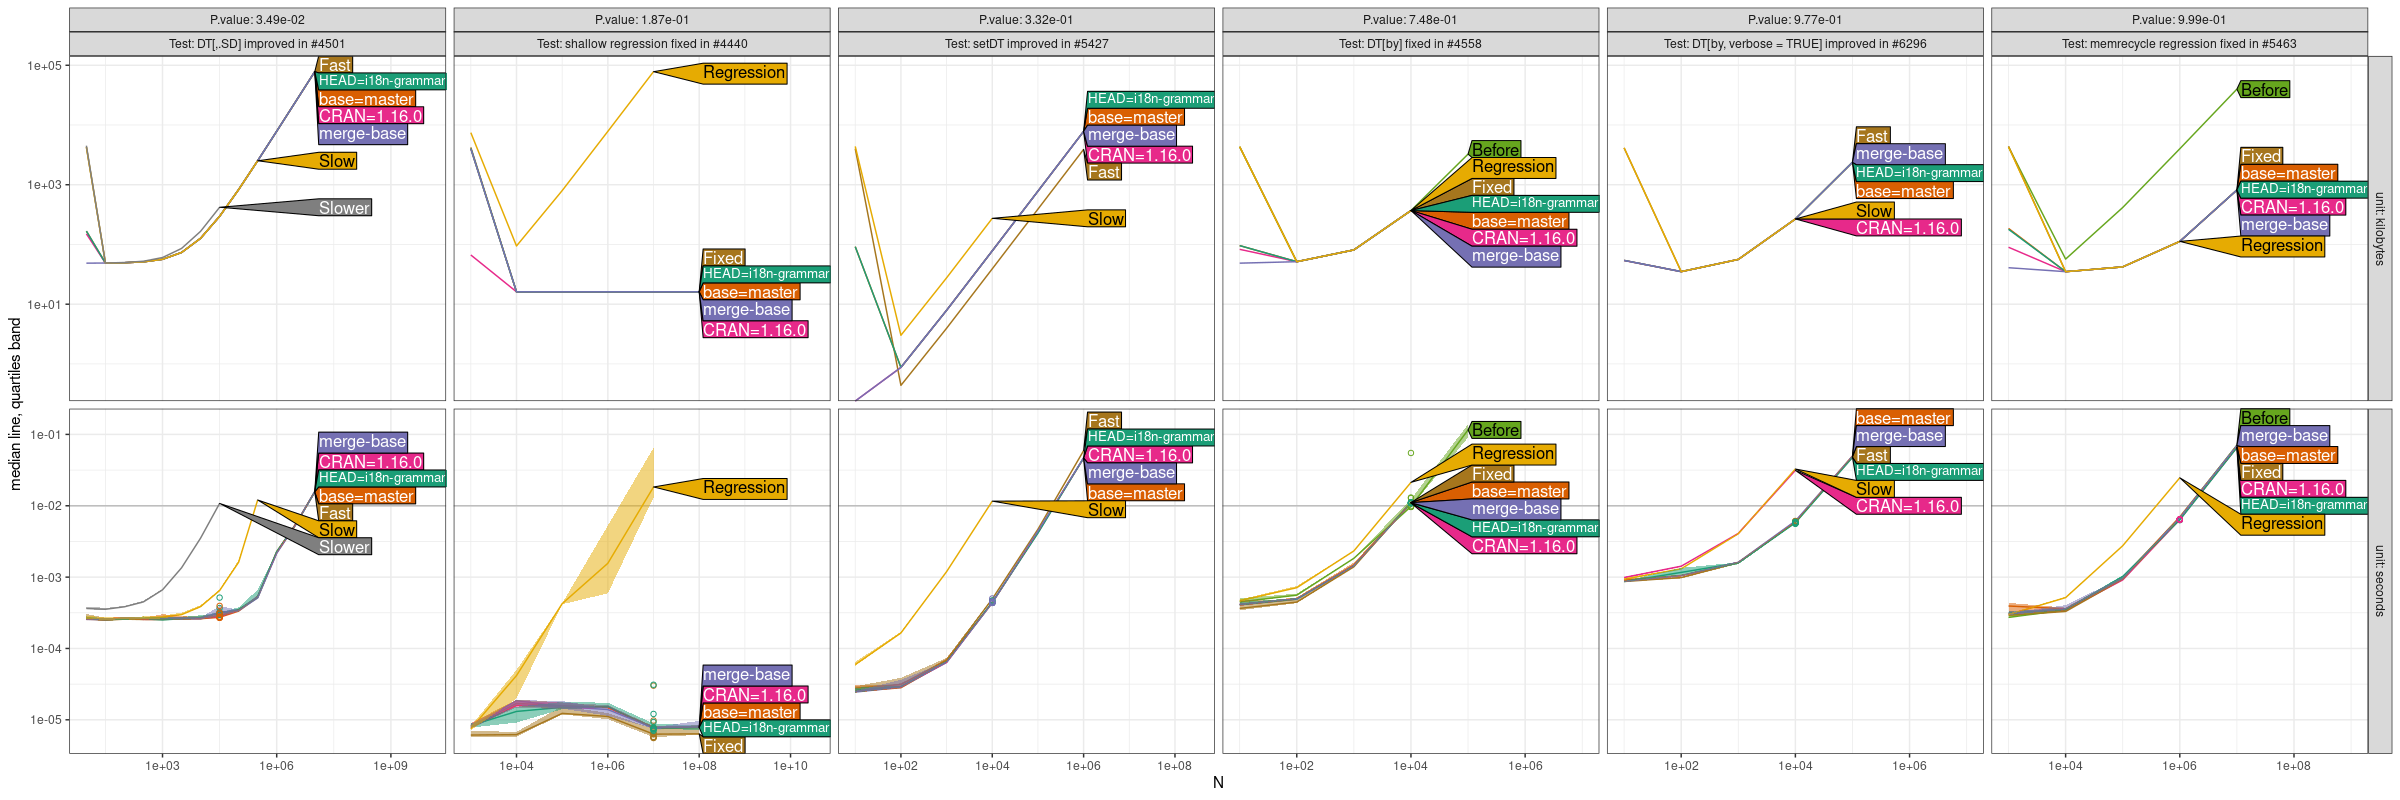This screenshot has width=2400, height=800.
Task: Click 'Slow' label in DT[by, verbose] seconds panel
Action: [1874, 489]
